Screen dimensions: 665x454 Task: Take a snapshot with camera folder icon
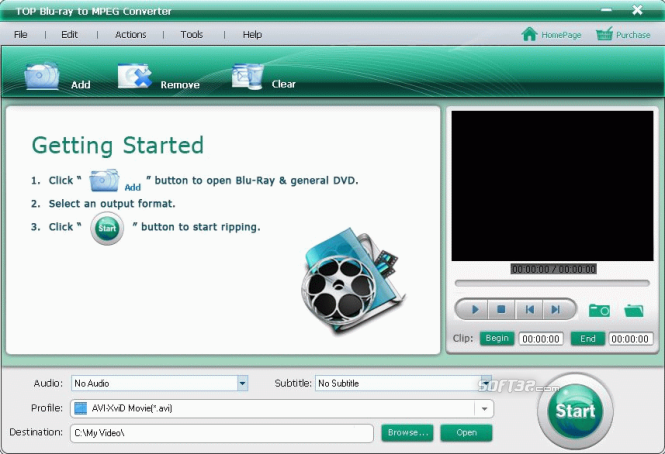(x=599, y=310)
